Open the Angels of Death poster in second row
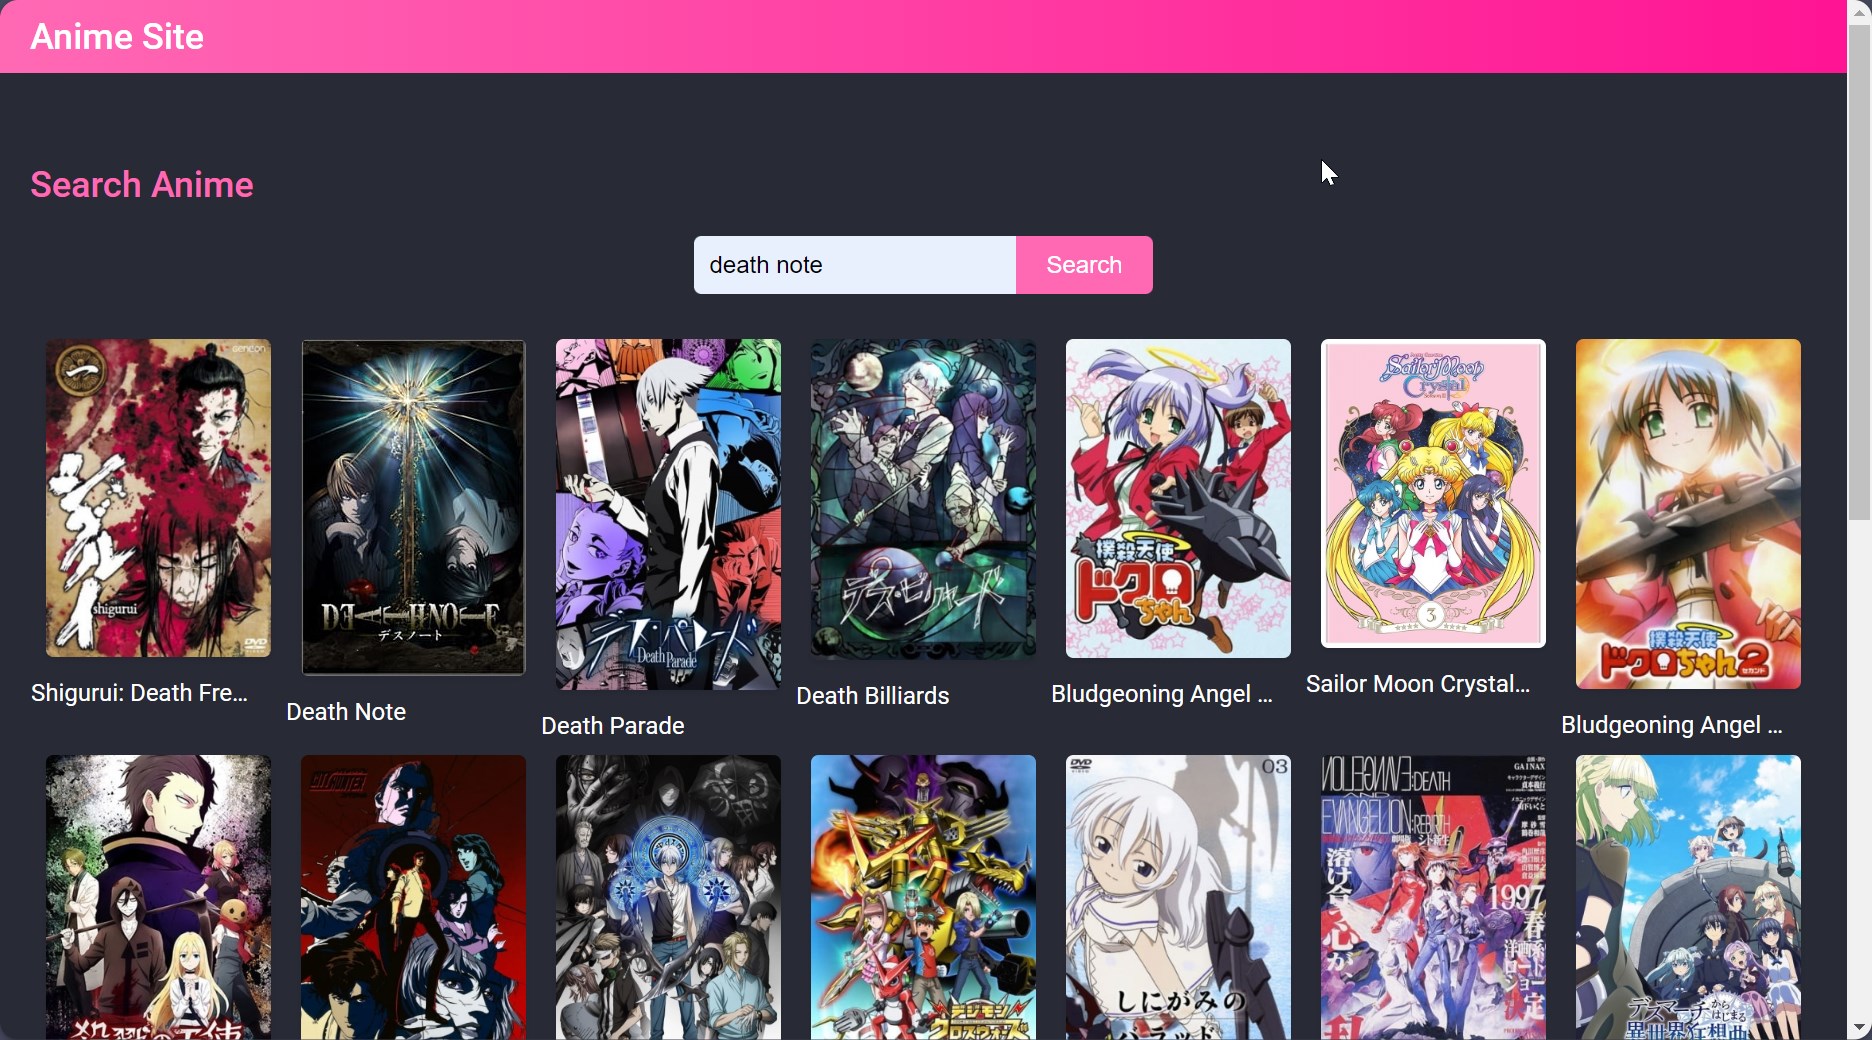 [158, 897]
